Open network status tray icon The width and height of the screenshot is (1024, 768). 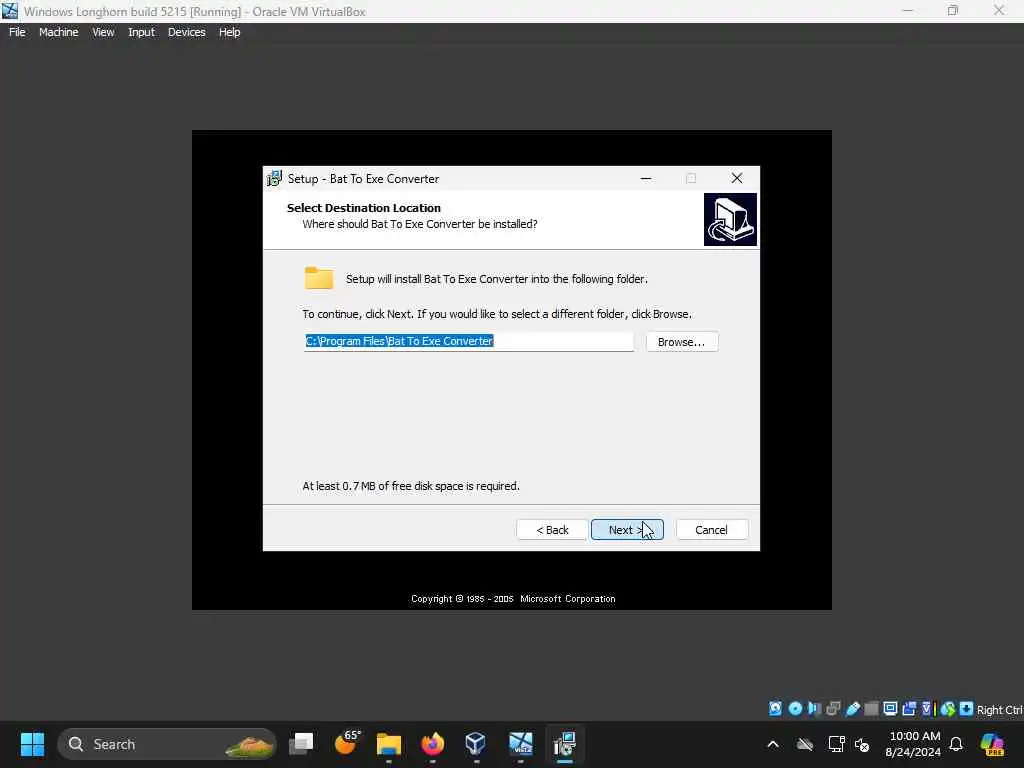coord(837,744)
